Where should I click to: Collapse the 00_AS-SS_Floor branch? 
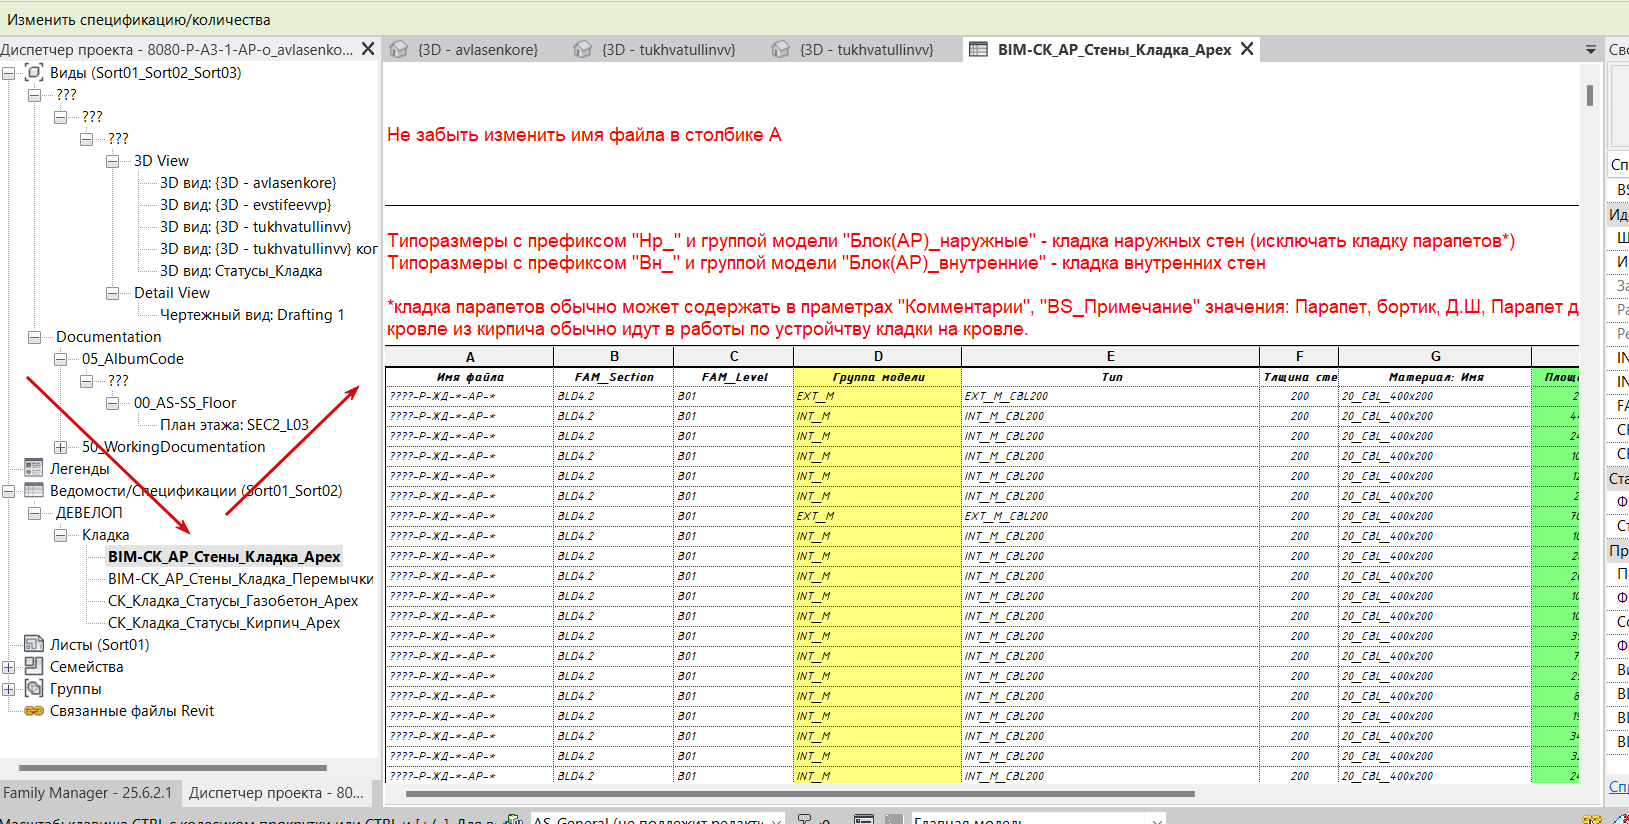(113, 402)
